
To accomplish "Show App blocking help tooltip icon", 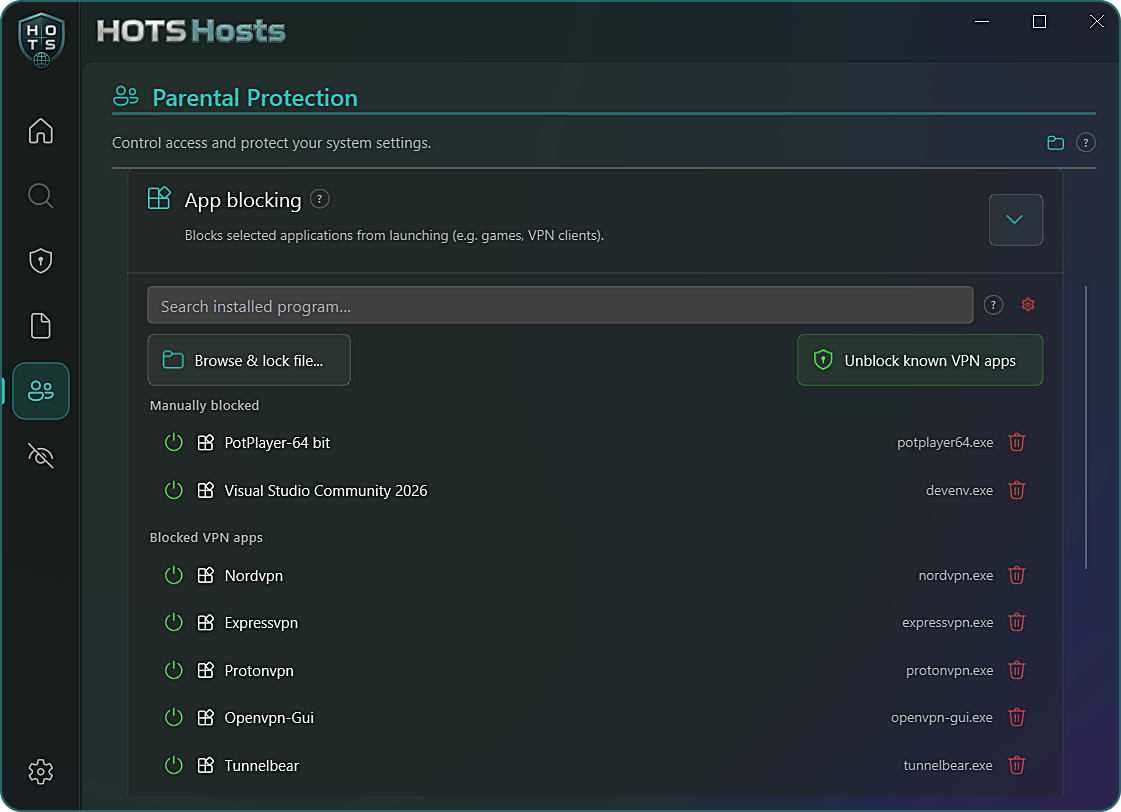I will click(x=320, y=199).
